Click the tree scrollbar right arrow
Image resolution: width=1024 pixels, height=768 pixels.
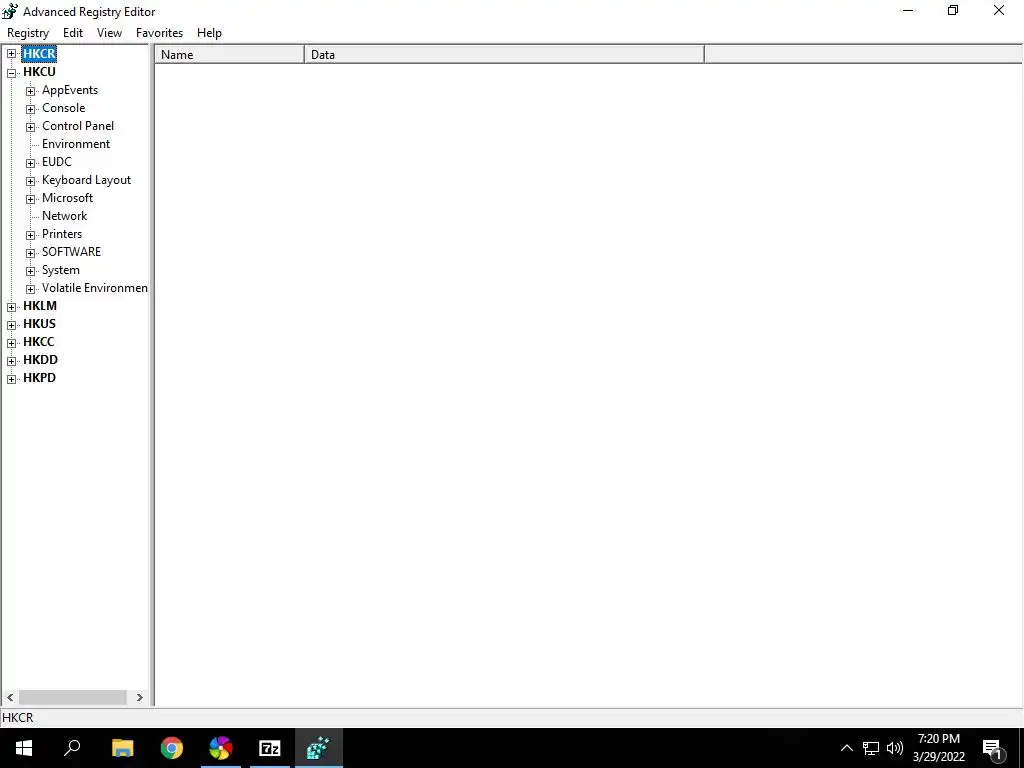[x=140, y=697]
